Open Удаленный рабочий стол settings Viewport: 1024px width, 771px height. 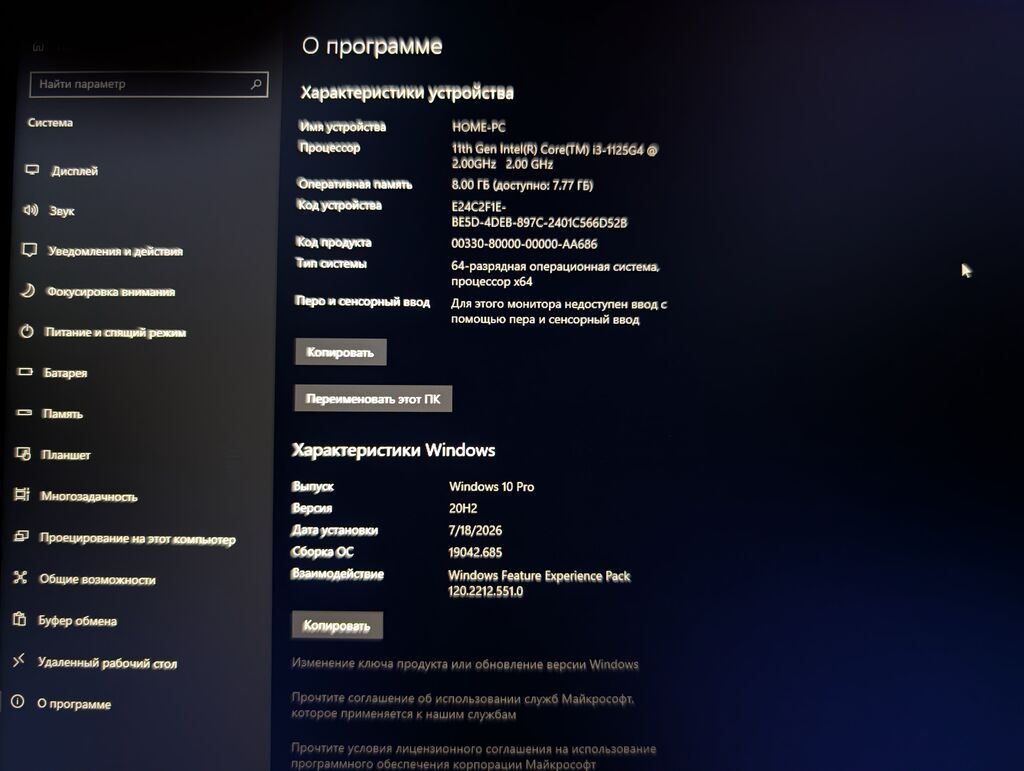107,663
